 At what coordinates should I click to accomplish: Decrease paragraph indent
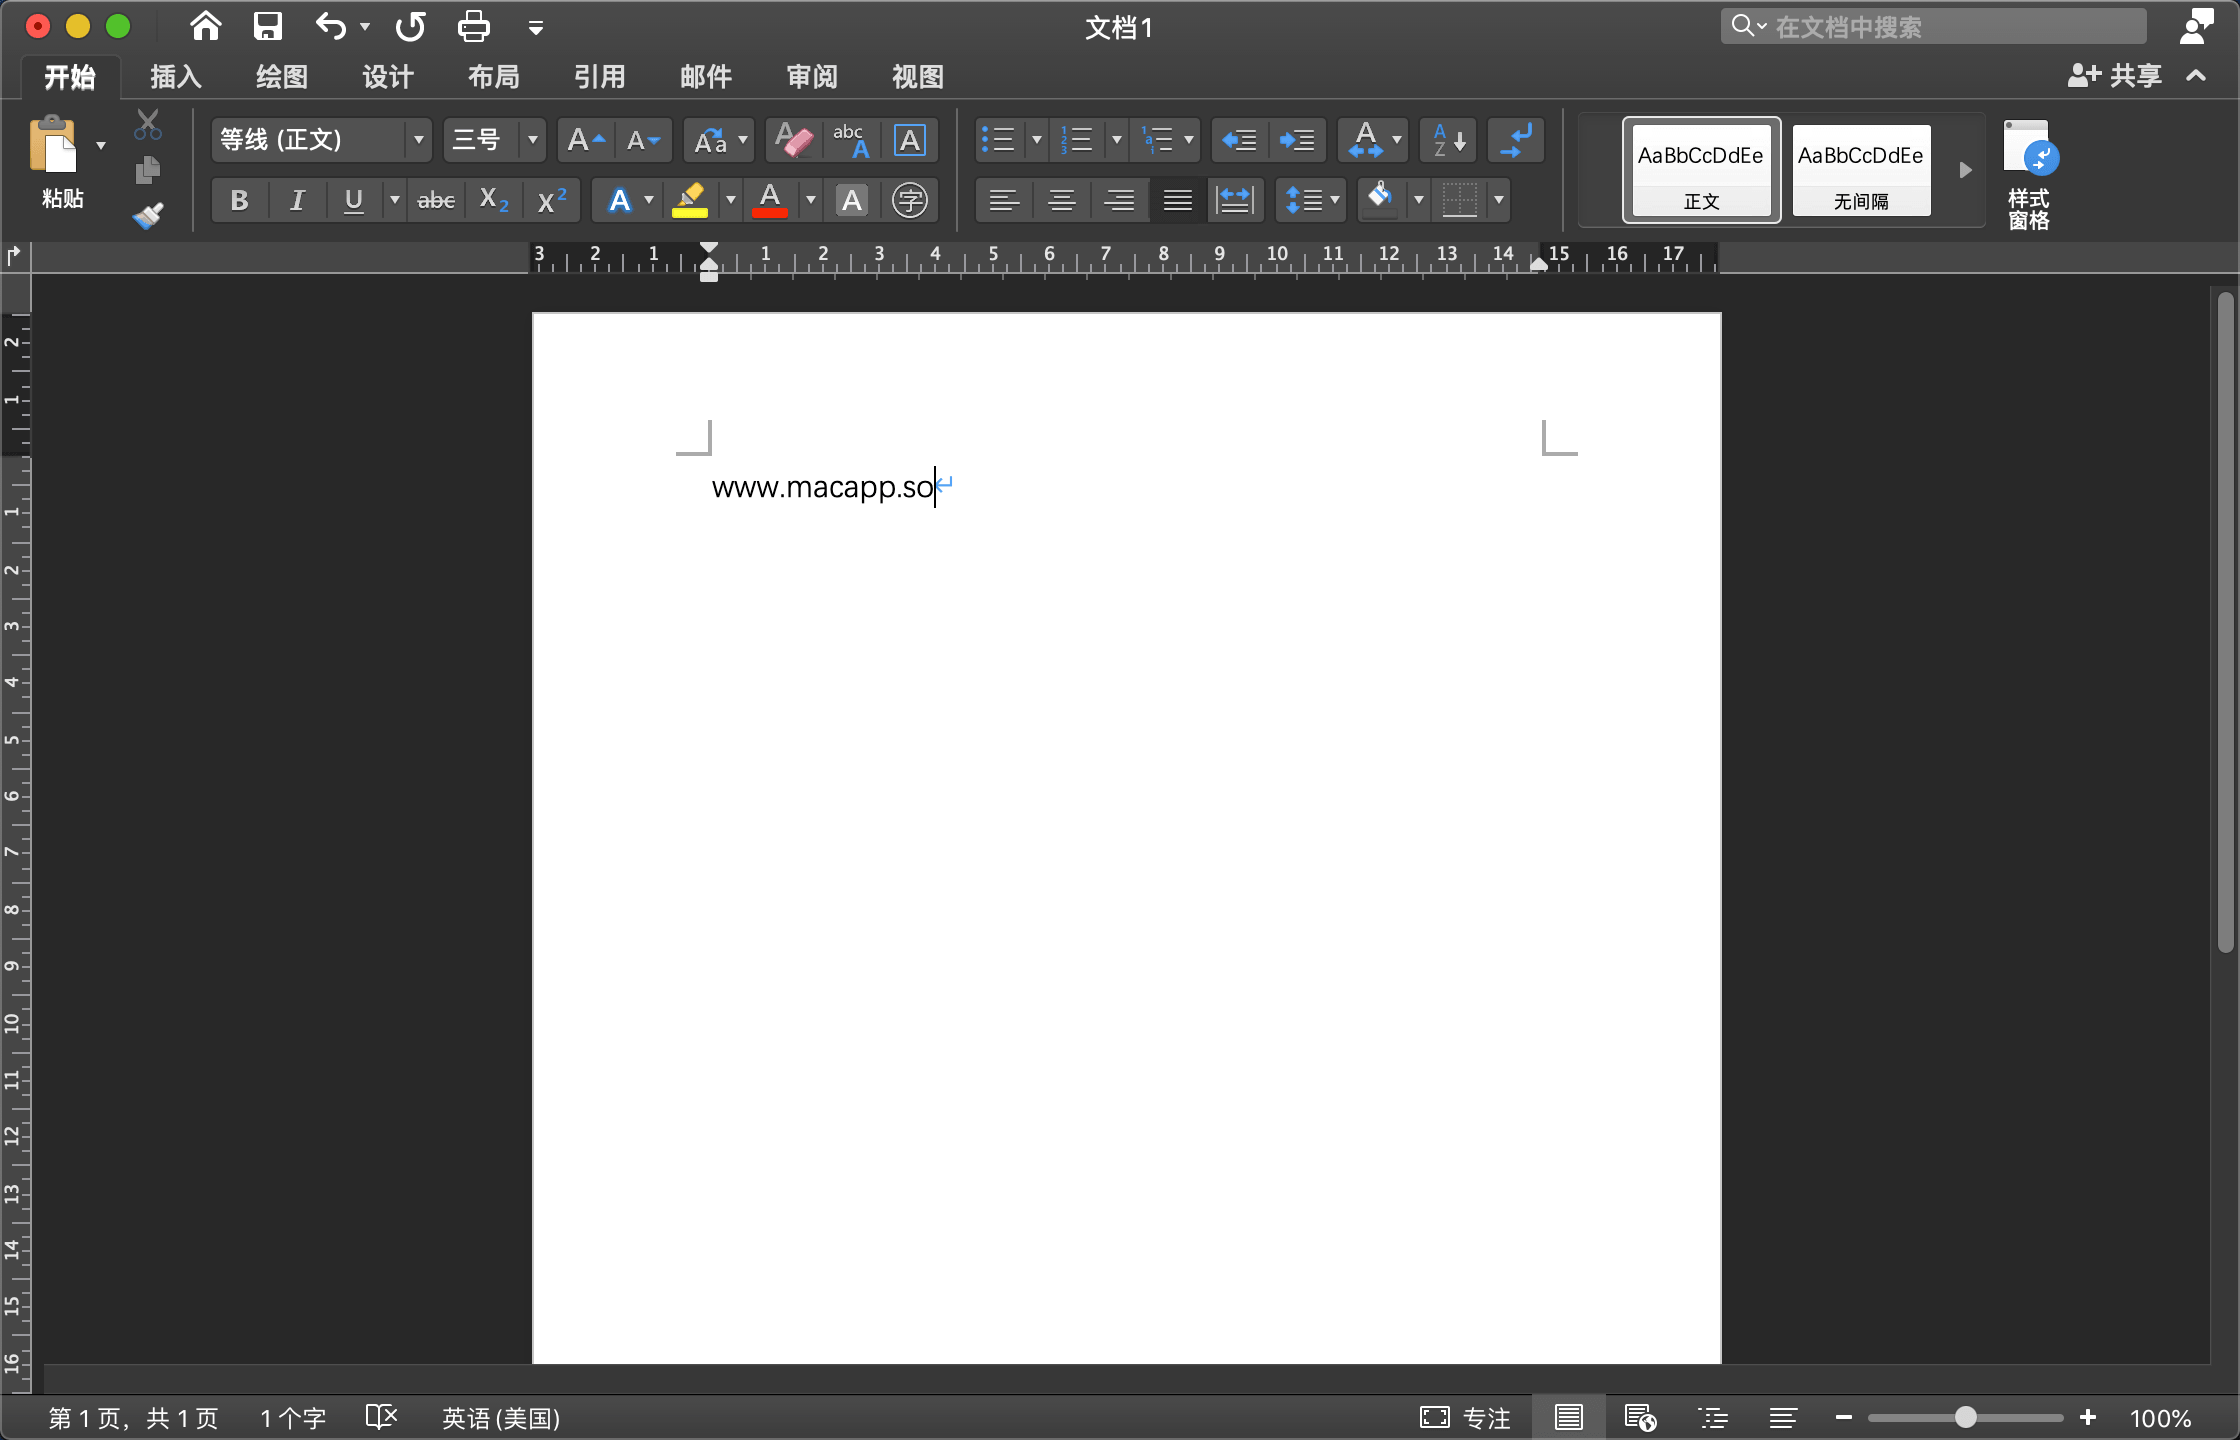pyautogui.click(x=1240, y=140)
